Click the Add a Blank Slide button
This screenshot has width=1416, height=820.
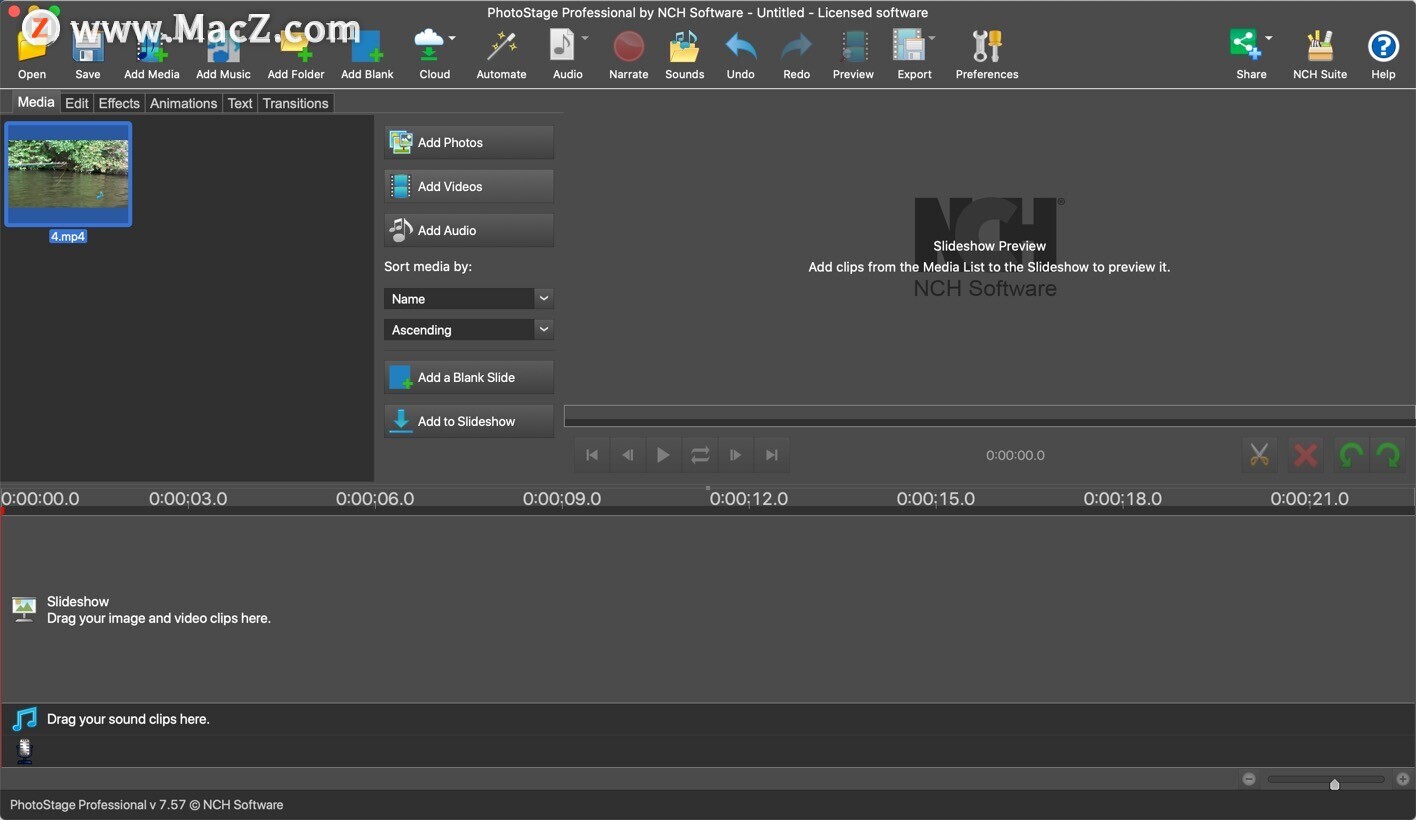click(x=469, y=377)
